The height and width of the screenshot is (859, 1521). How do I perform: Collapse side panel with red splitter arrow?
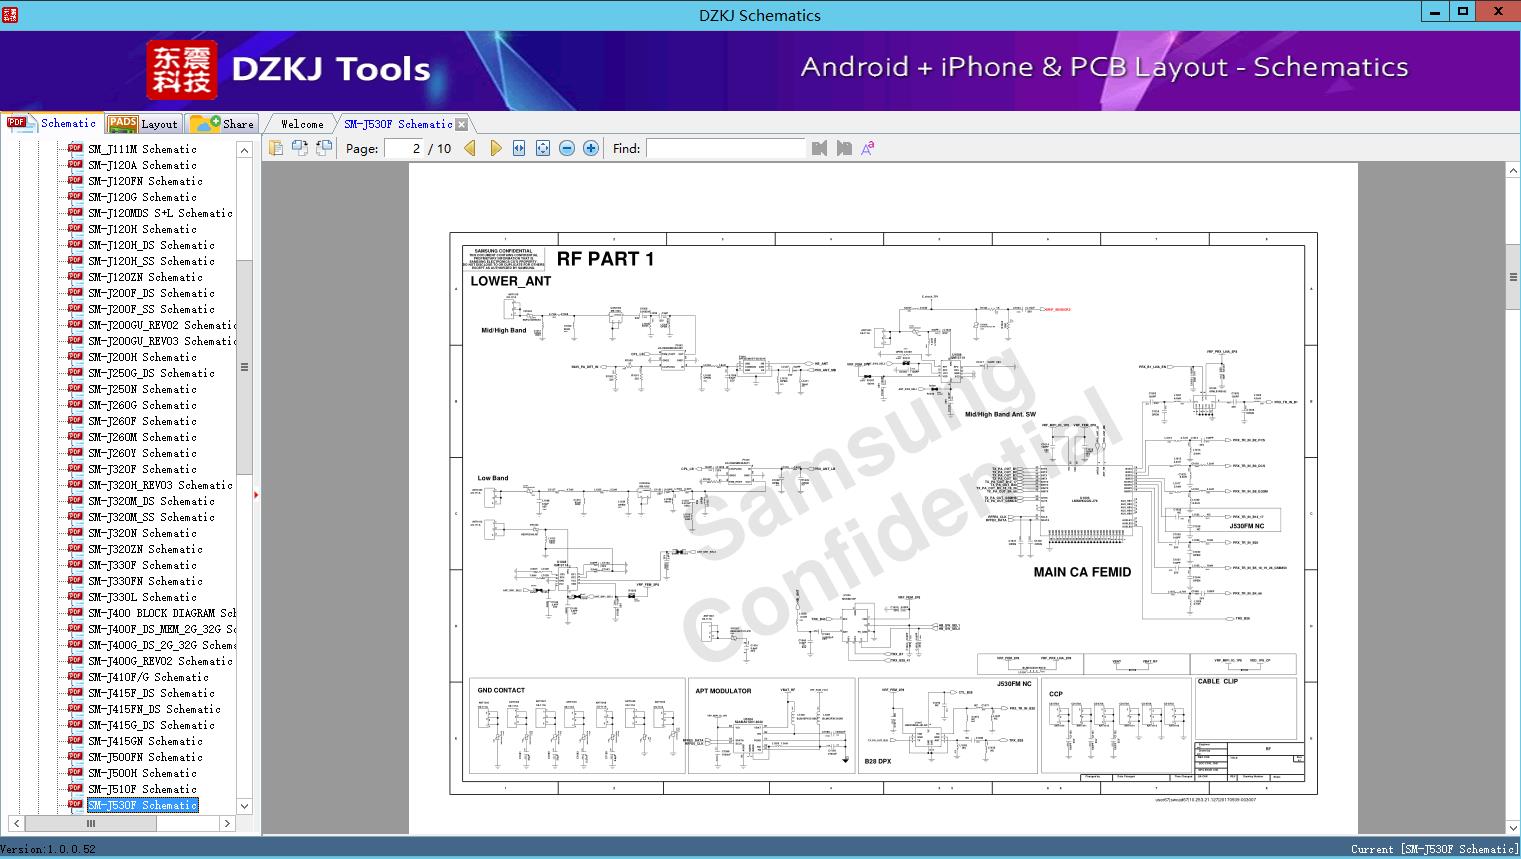pos(256,494)
